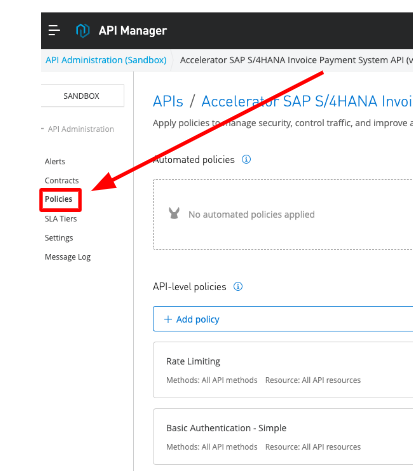Collapse the API Administration section
The height and width of the screenshot is (471, 413).
[43, 129]
